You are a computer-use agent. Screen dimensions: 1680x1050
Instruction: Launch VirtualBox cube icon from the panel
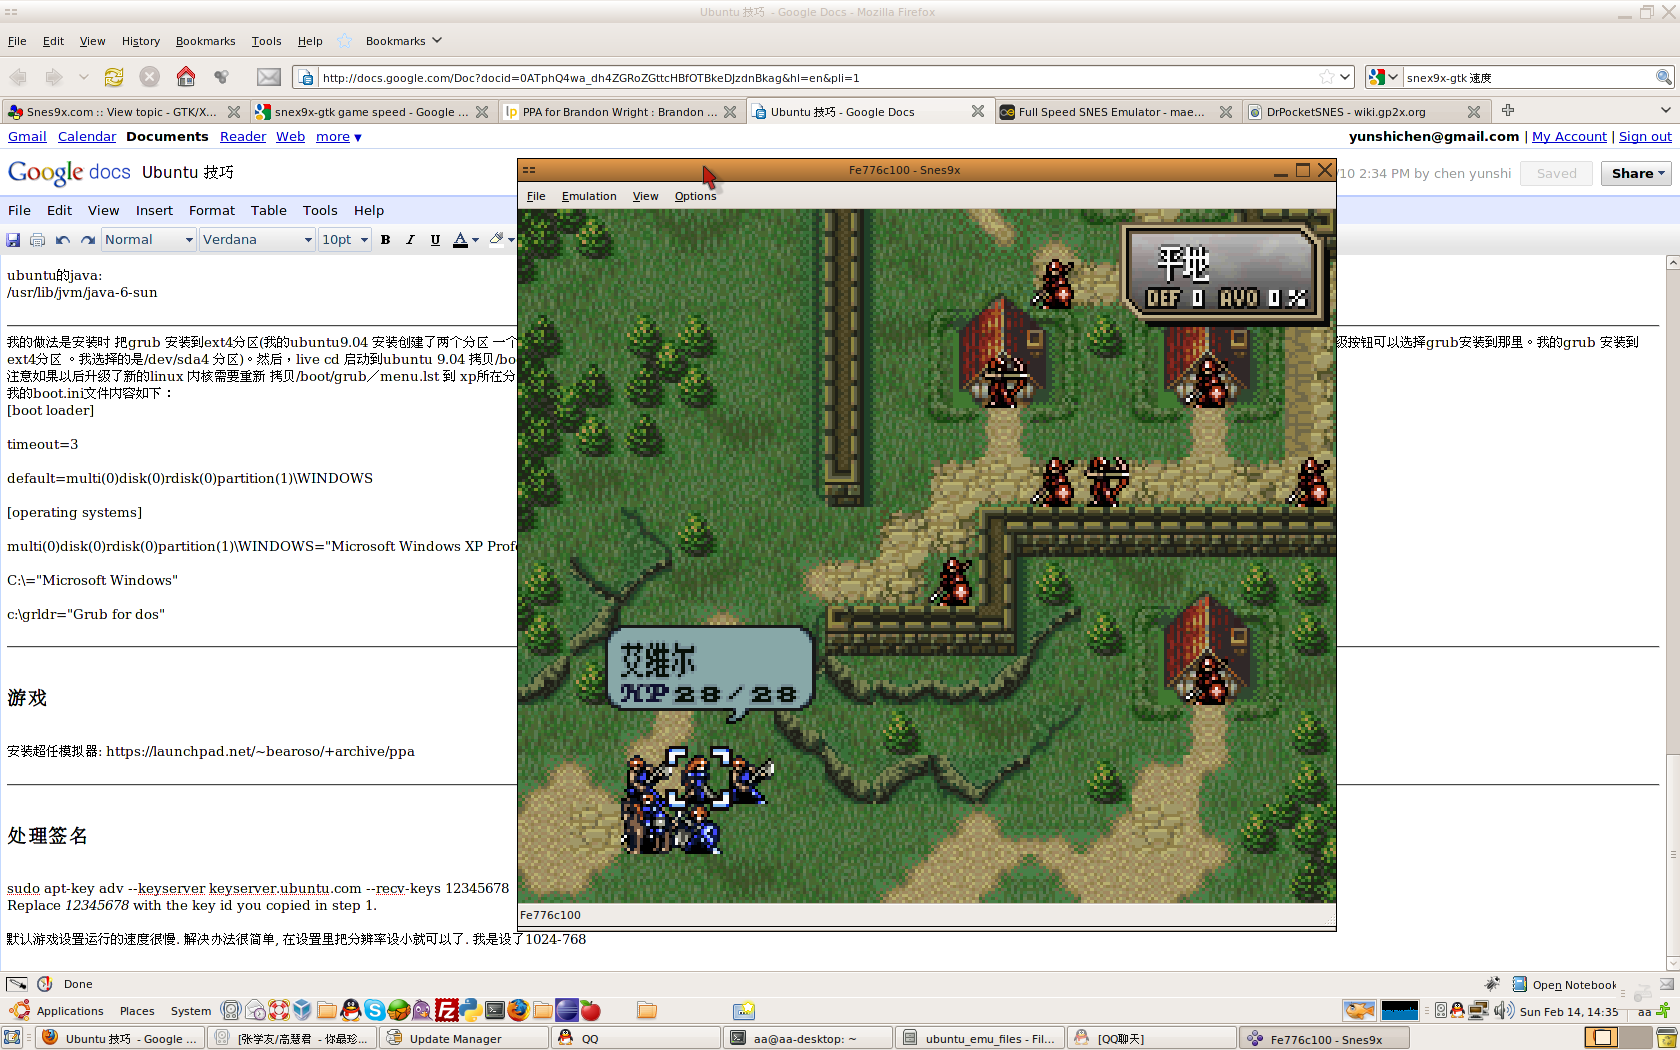302,1010
